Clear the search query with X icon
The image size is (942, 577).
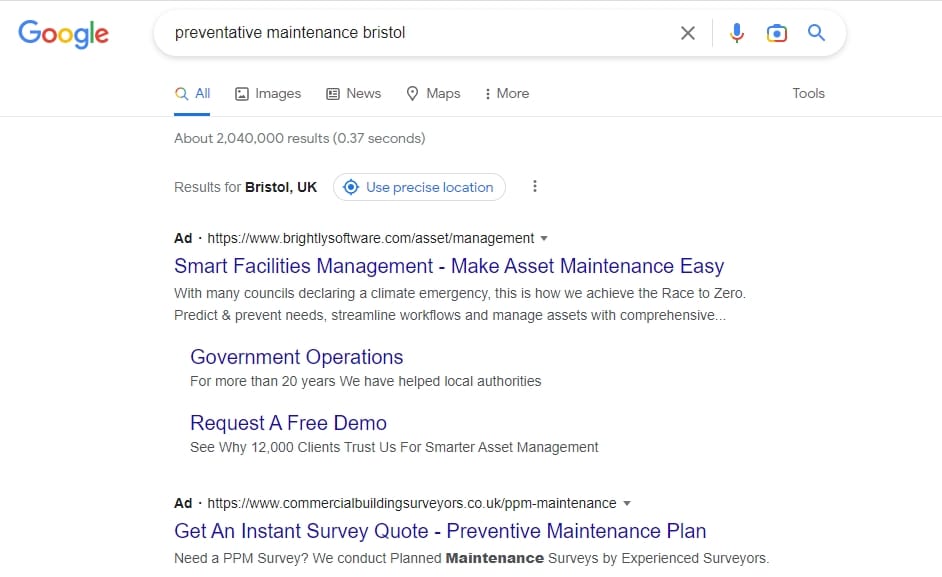click(688, 33)
